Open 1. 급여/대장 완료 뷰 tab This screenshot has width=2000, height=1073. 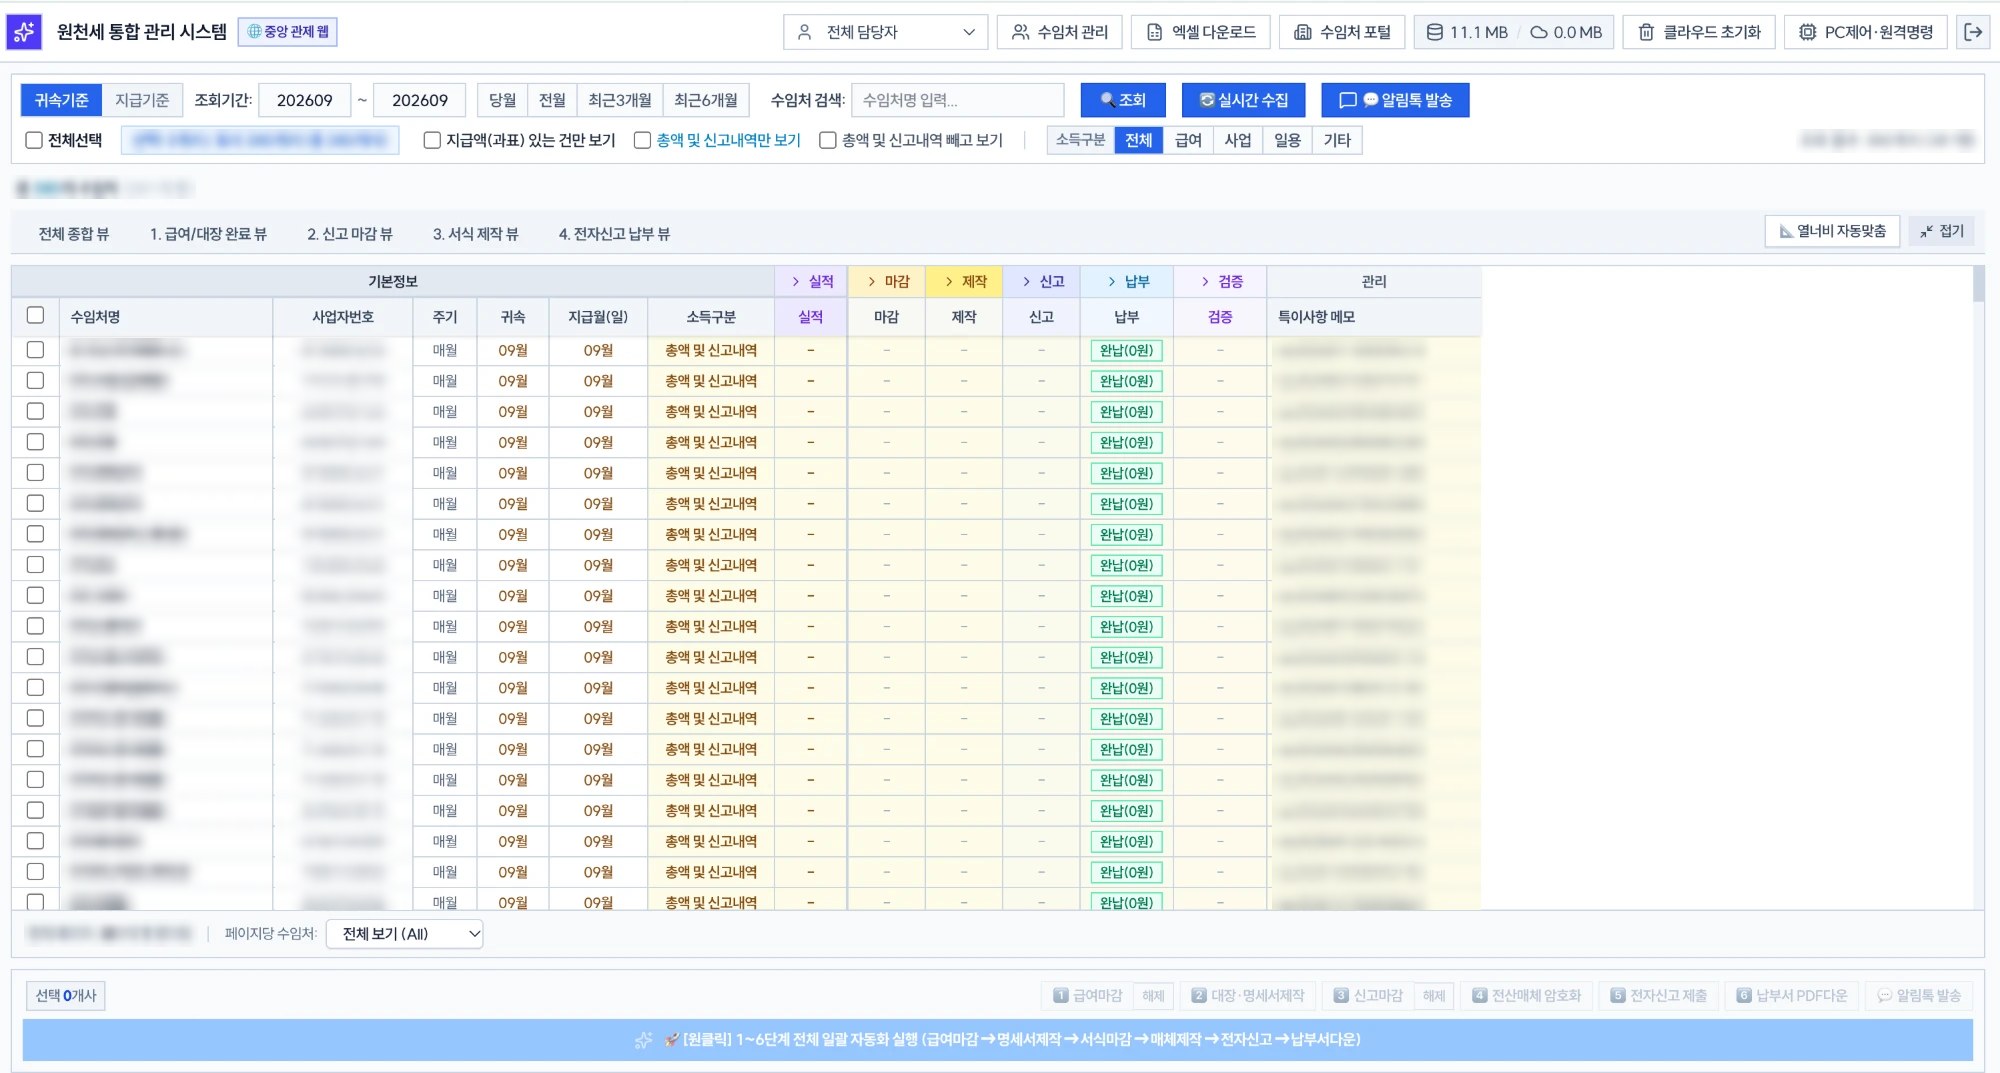tap(208, 234)
